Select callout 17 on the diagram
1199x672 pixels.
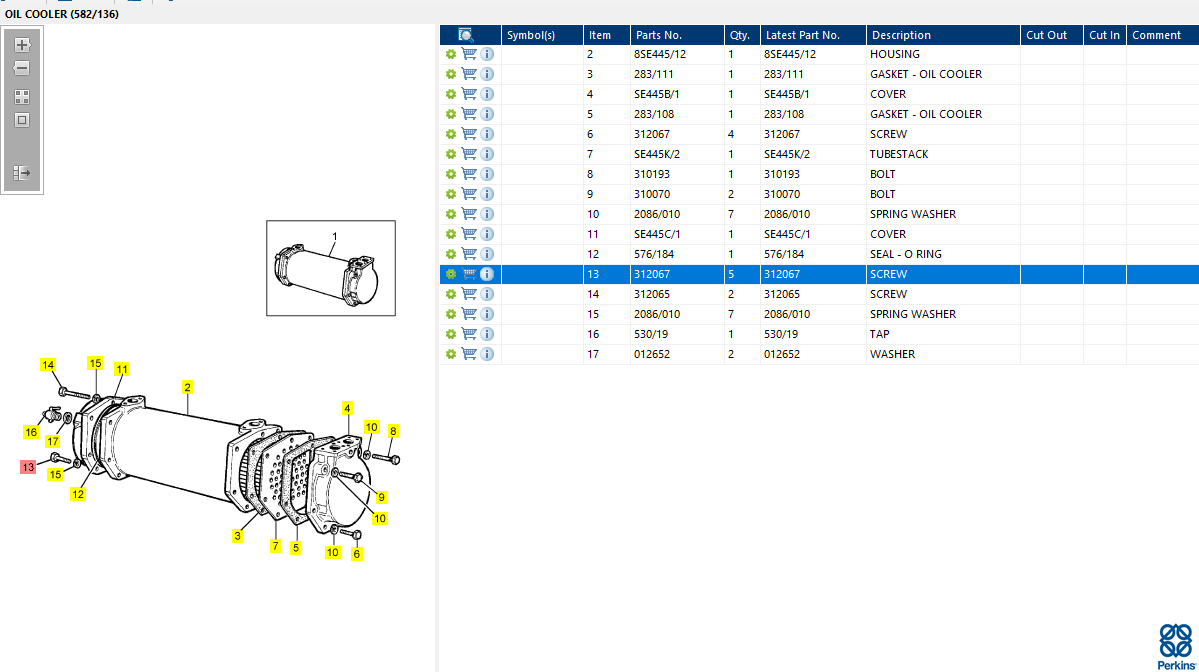53,441
